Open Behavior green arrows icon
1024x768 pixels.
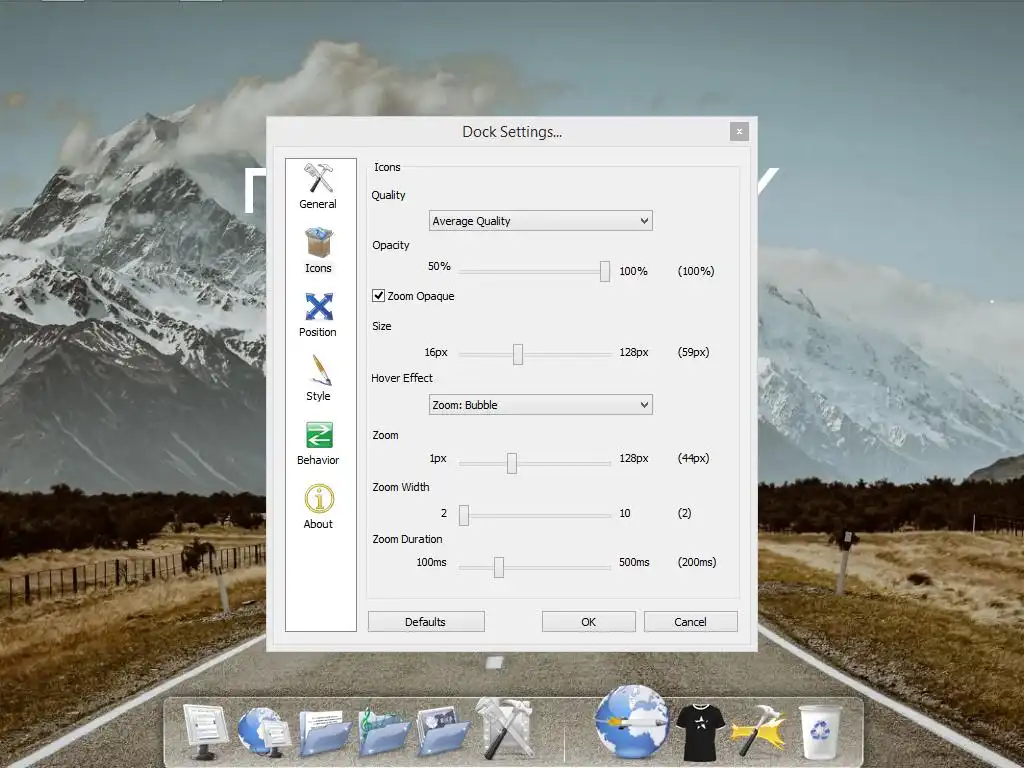(x=319, y=435)
